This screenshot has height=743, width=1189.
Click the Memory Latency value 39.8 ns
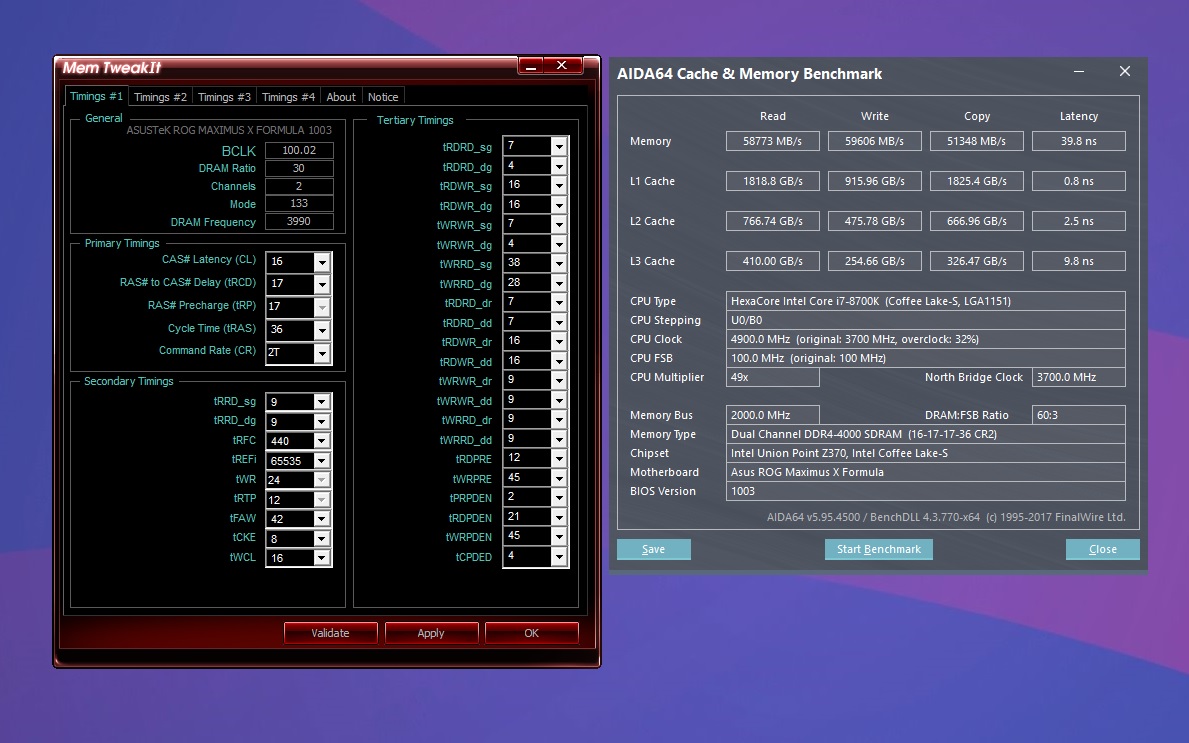point(1078,141)
